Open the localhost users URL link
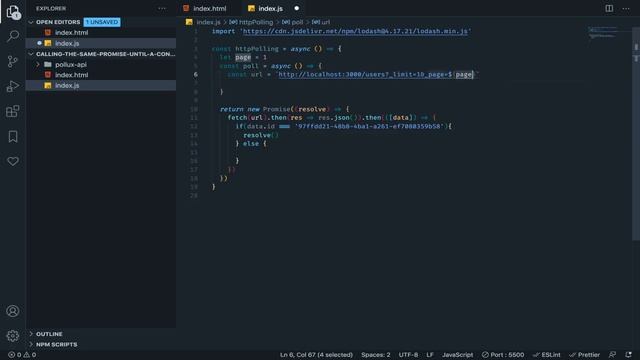Image resolution: width=640 pixels, height=360 pixels. (x=365, y=75)
